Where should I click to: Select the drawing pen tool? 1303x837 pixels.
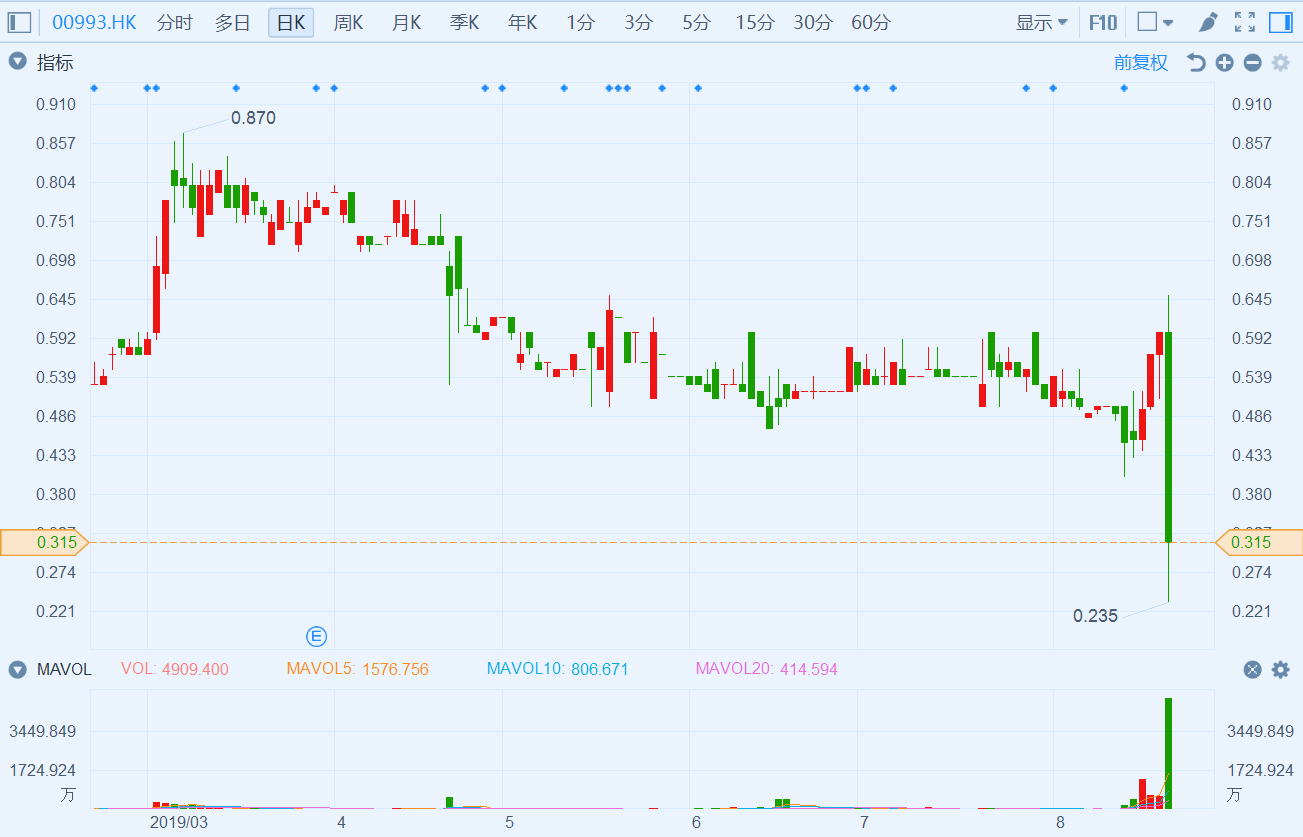(1208, 22)
